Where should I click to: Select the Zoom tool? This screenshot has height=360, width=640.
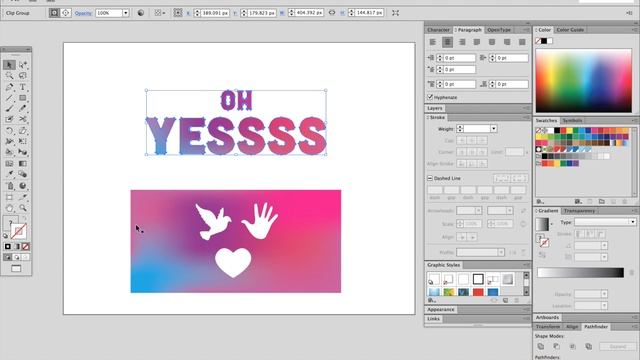tap(23, 208)
